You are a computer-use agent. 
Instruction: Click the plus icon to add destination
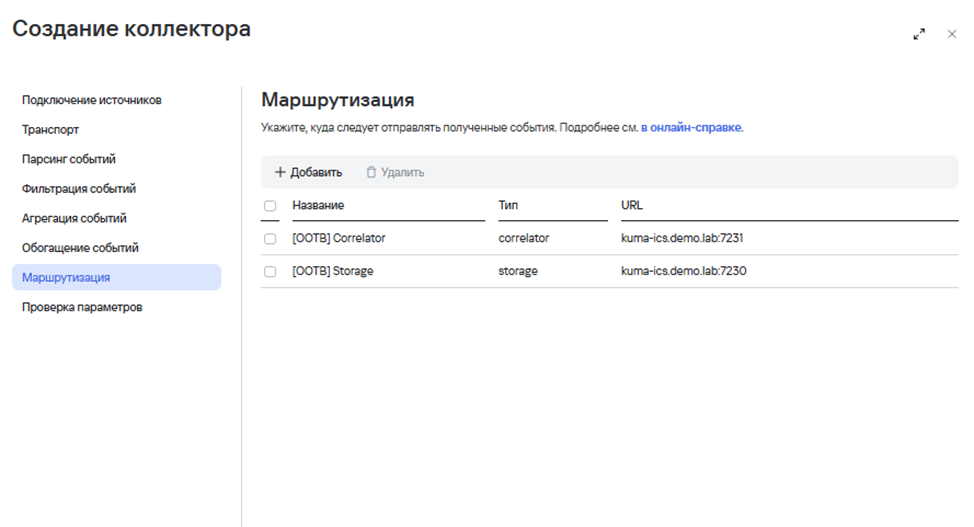coord(280,173)
